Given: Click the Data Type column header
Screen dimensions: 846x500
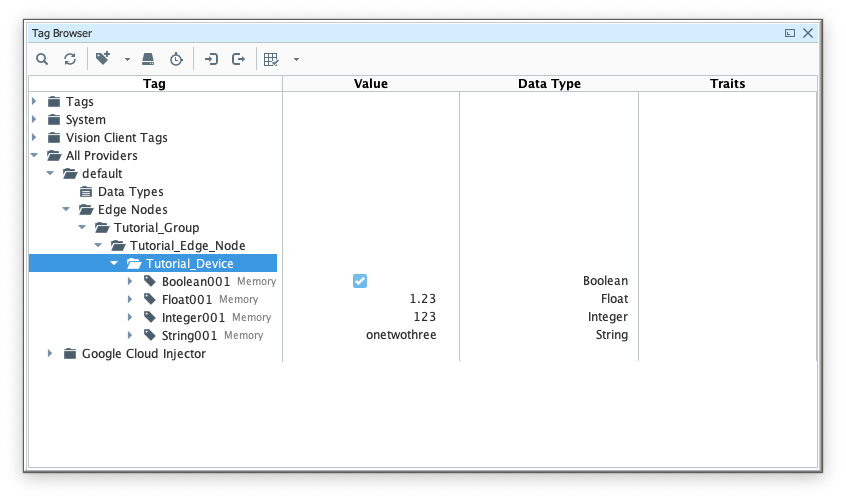Looking at the screenshot, I should pyautogui.click(x=549, y=84).
